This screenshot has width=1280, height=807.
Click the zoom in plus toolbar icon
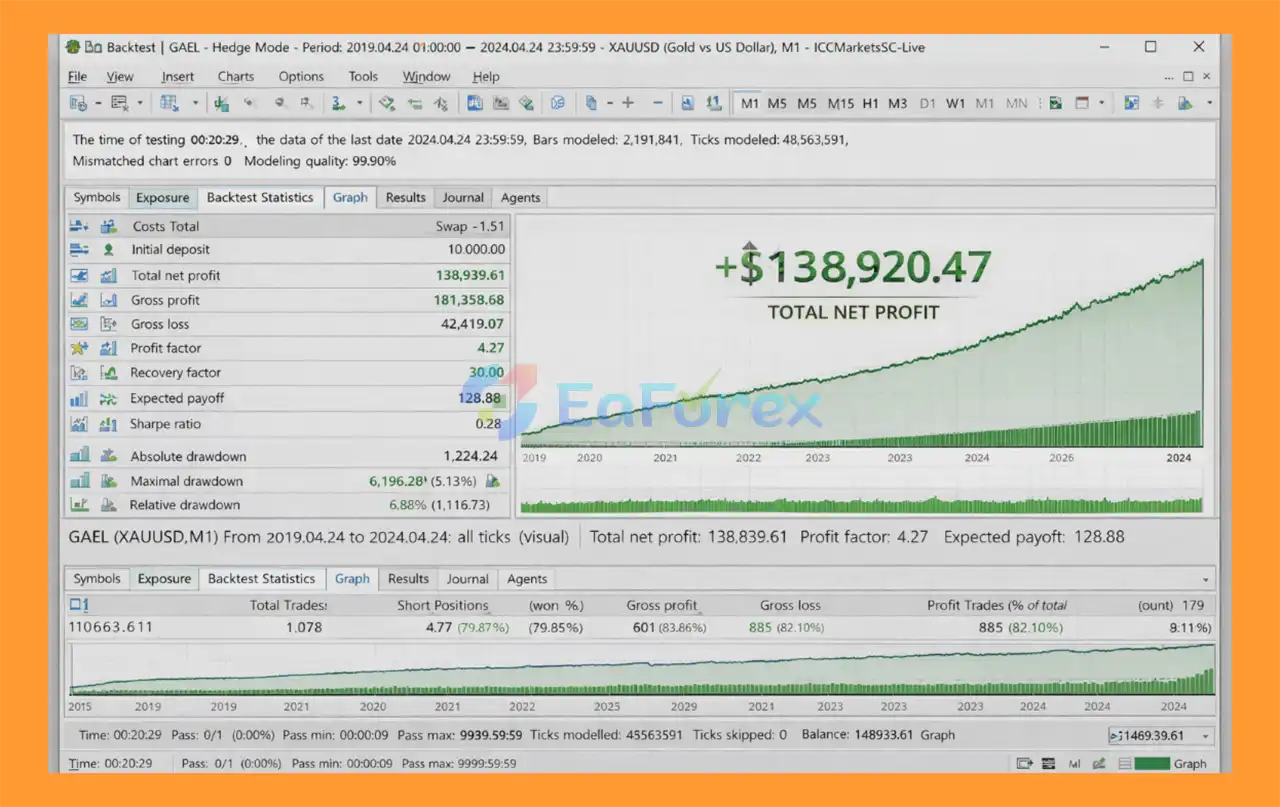pos(628,103)
